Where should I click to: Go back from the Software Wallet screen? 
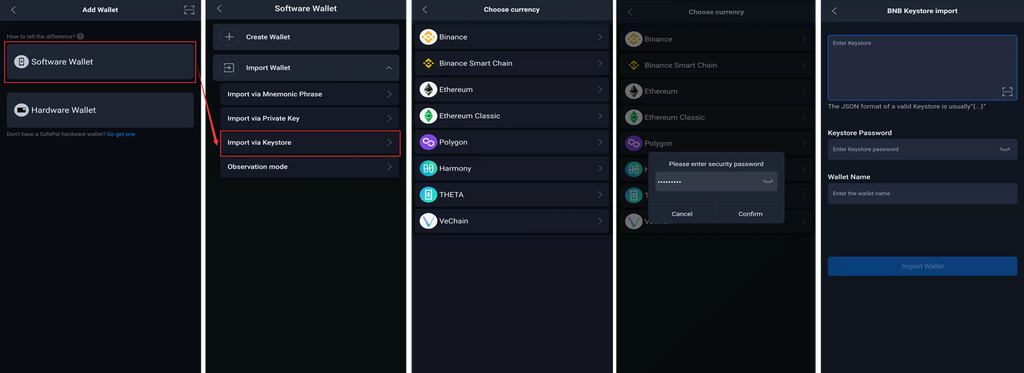(x=219, y=8)
